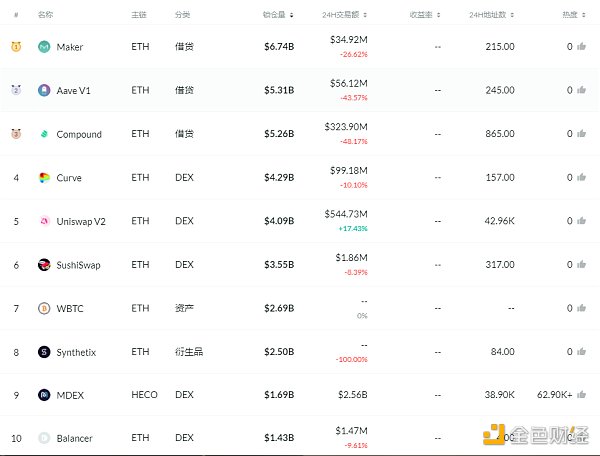The width and height of the screenshot is (600, 456).
Task: Click the WBTC coin icon
Action: click(44, 308)
